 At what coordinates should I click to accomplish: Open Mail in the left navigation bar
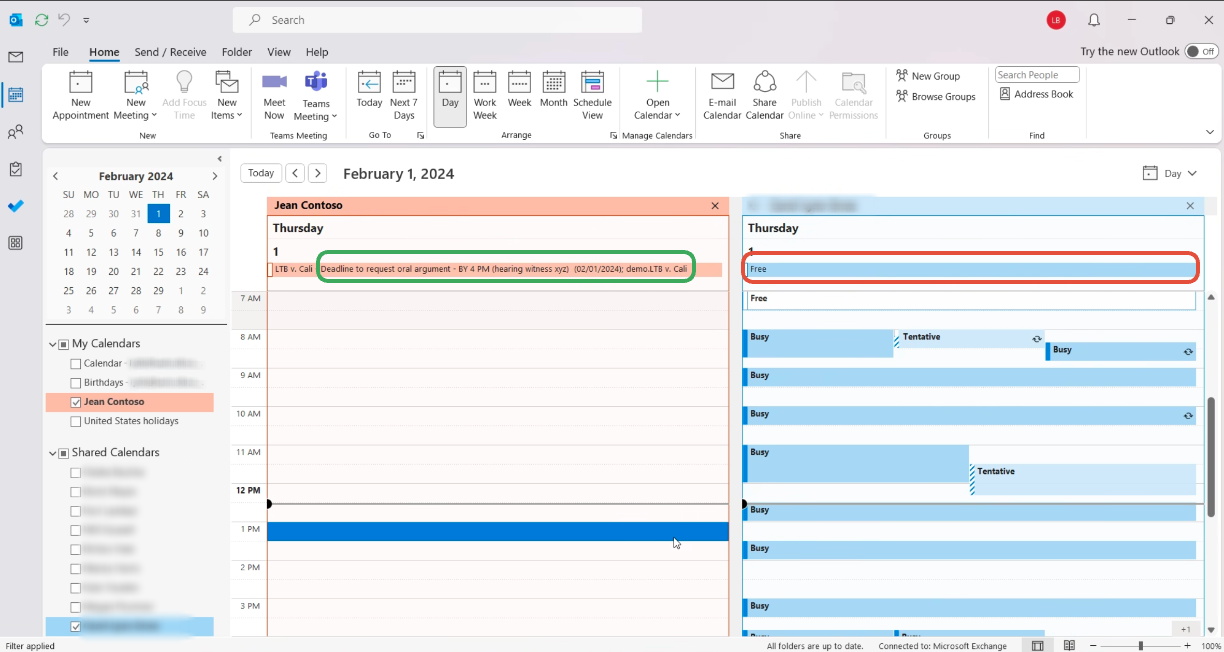15,57
